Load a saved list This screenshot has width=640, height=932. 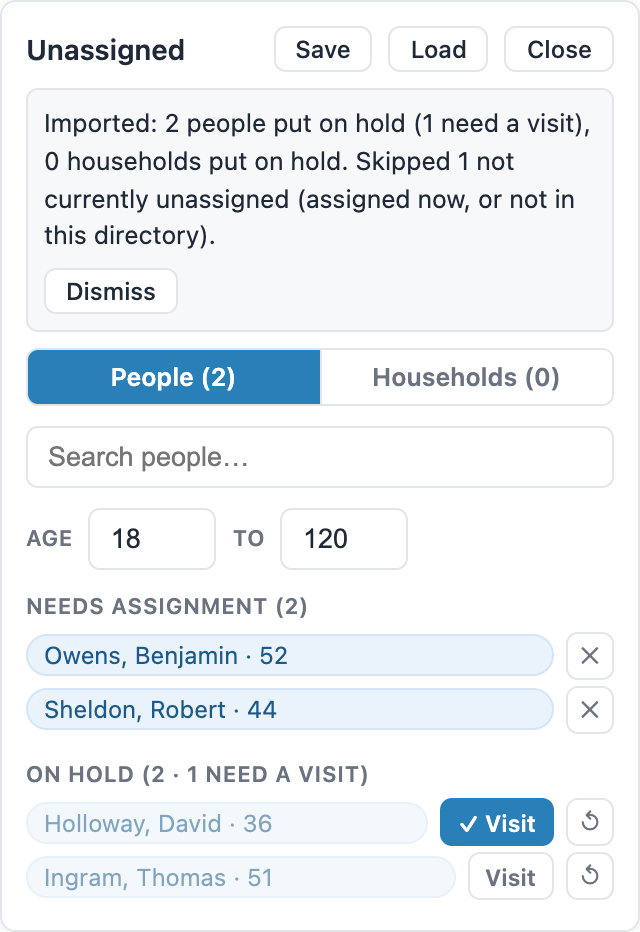[438, 49]
